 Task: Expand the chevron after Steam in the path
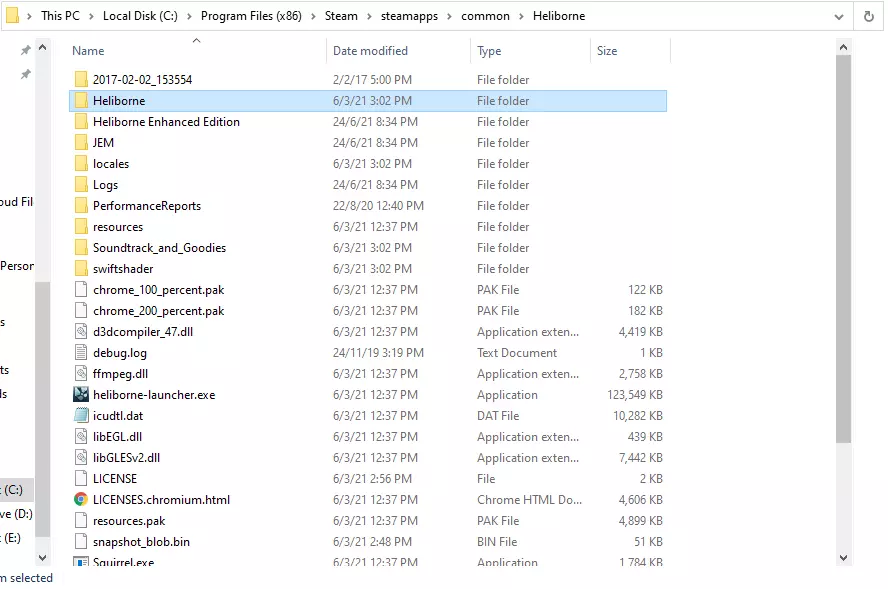(x=369, y=16)
